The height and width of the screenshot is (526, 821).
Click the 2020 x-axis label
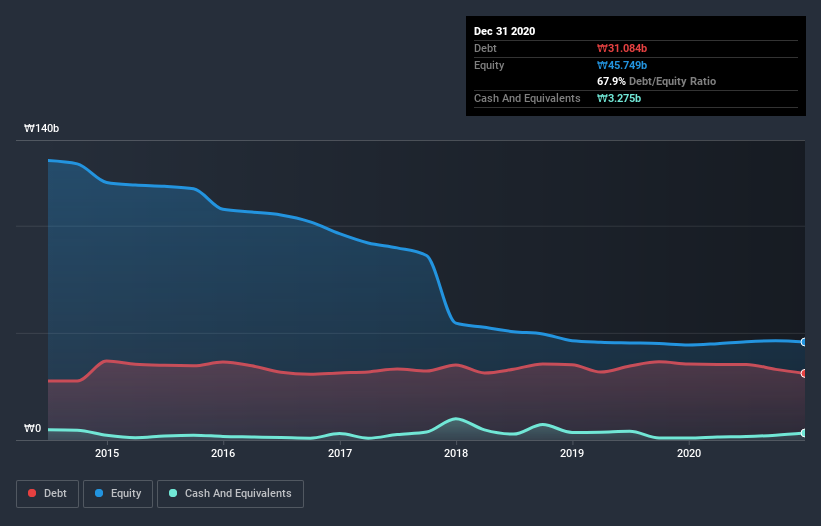coord(689,453)
